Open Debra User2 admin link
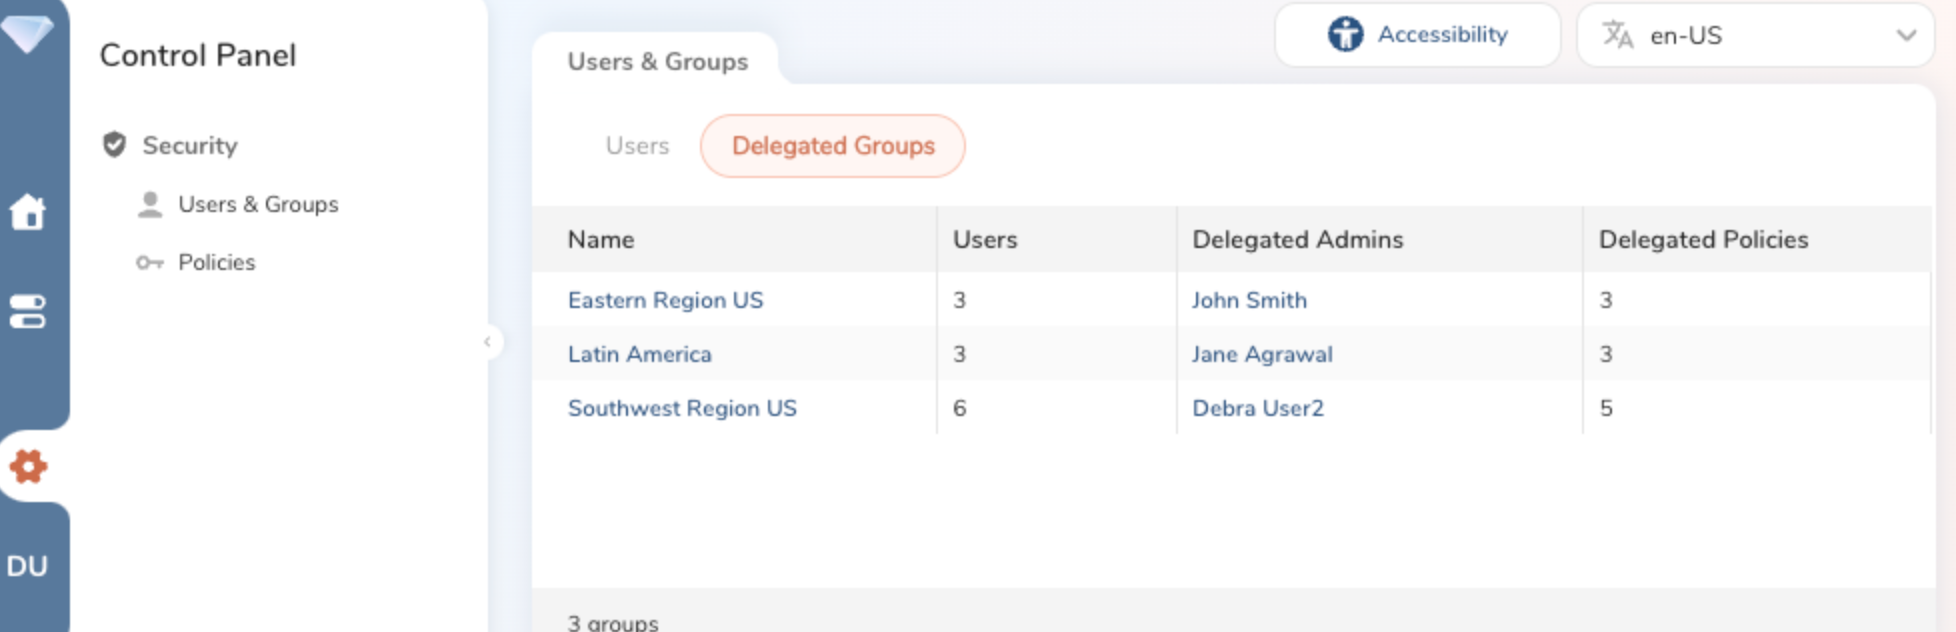The width and height of the screenshot is (1956, 632). pos(1257,408)
